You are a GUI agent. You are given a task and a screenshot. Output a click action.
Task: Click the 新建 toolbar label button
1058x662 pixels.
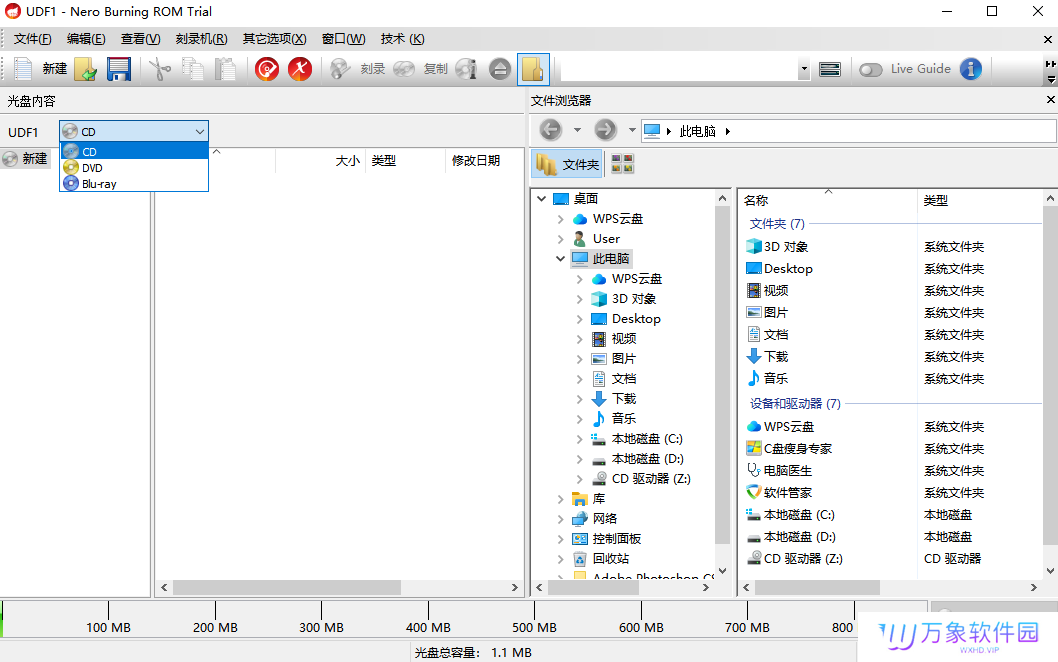point(55,69)
